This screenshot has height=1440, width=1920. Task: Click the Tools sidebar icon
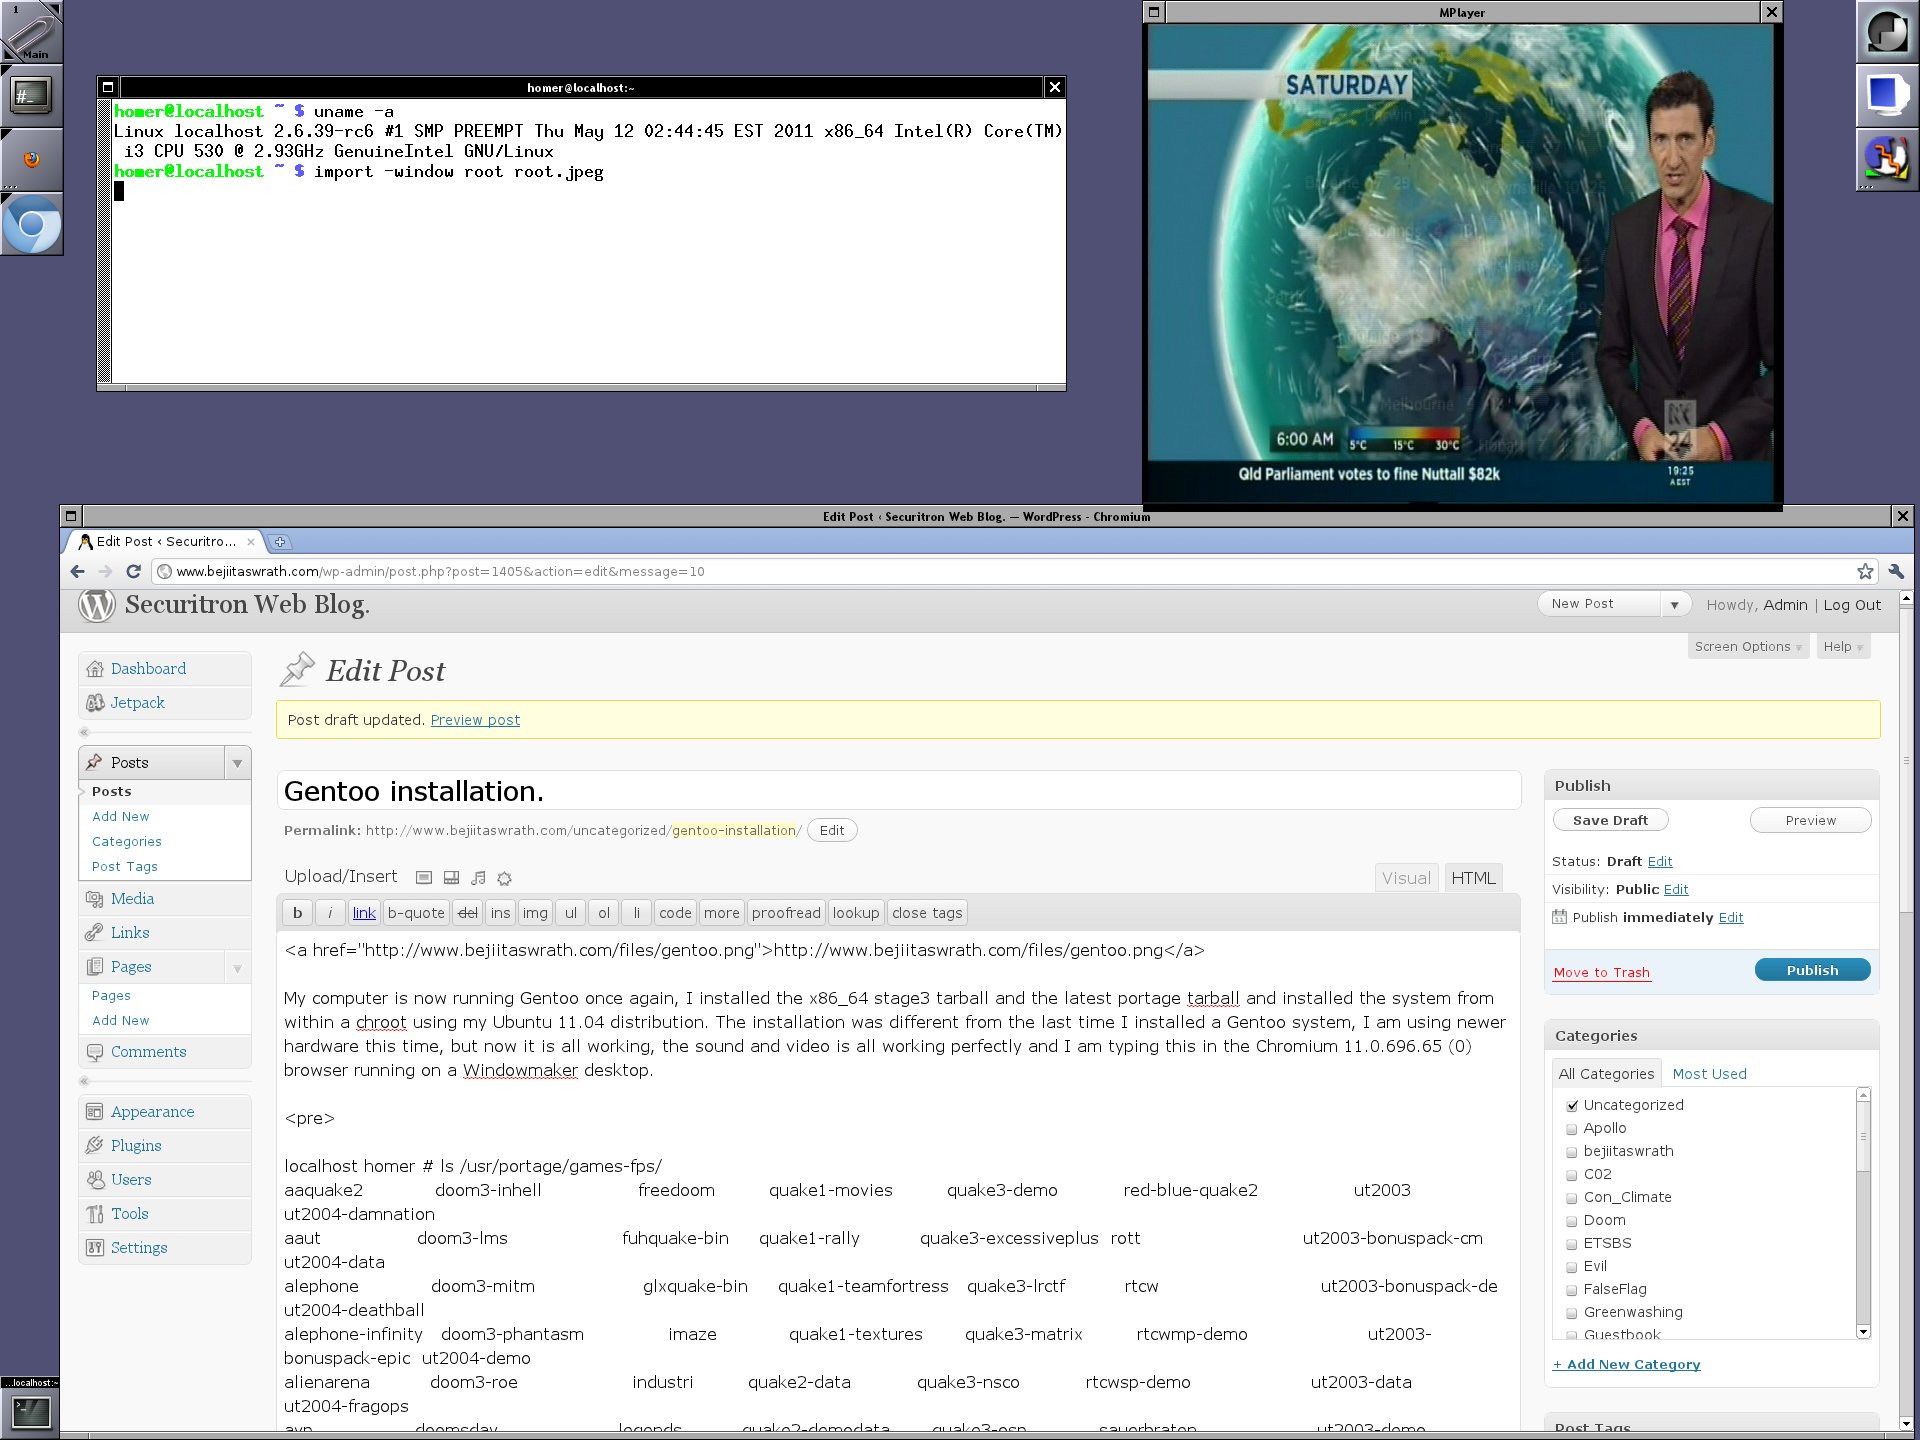[95, 1214]
